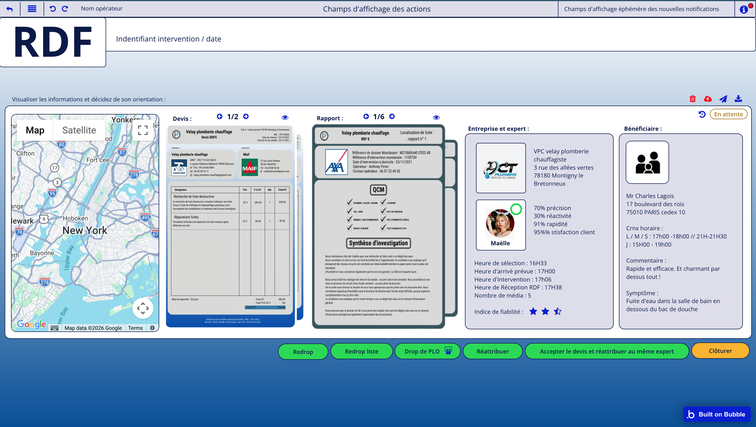Click the Réattribuer button
Viewport: 756px width, 427px height.
pyautogui.click(x=492, y=351)
